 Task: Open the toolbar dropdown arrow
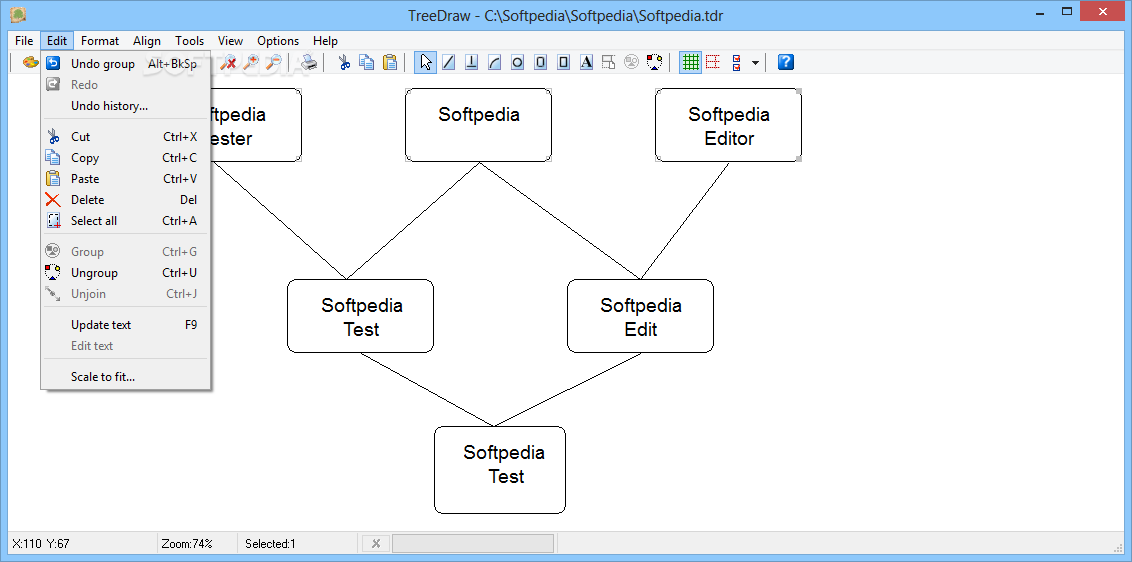(755, 63)
